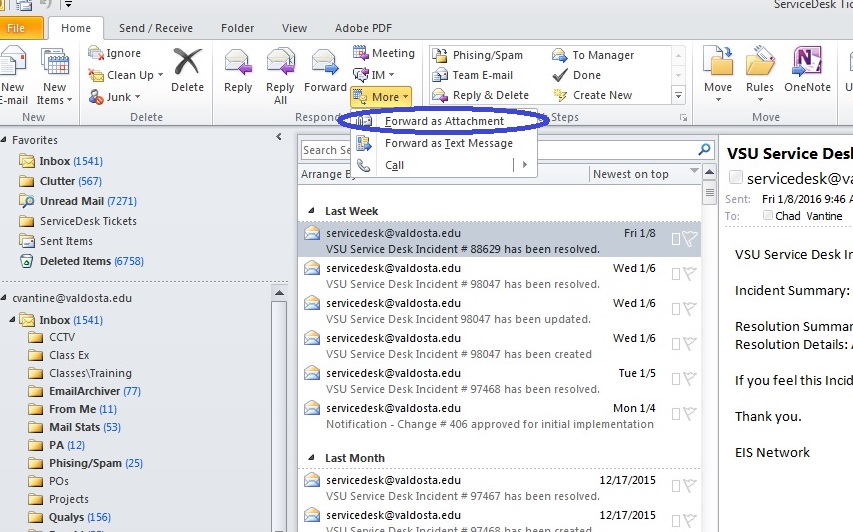Click the Delete X icon
This screenshot has height=532, width=853.
187,61
